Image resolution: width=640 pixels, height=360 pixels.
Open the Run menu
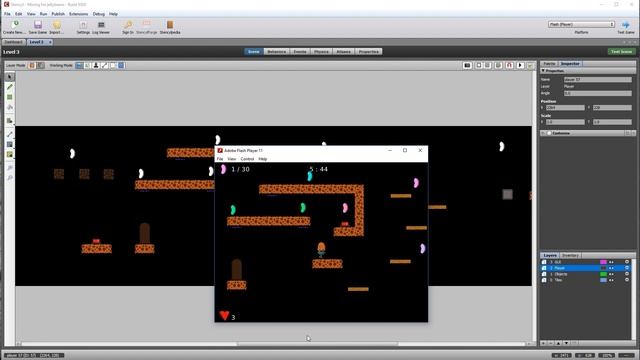click(43, 14)
